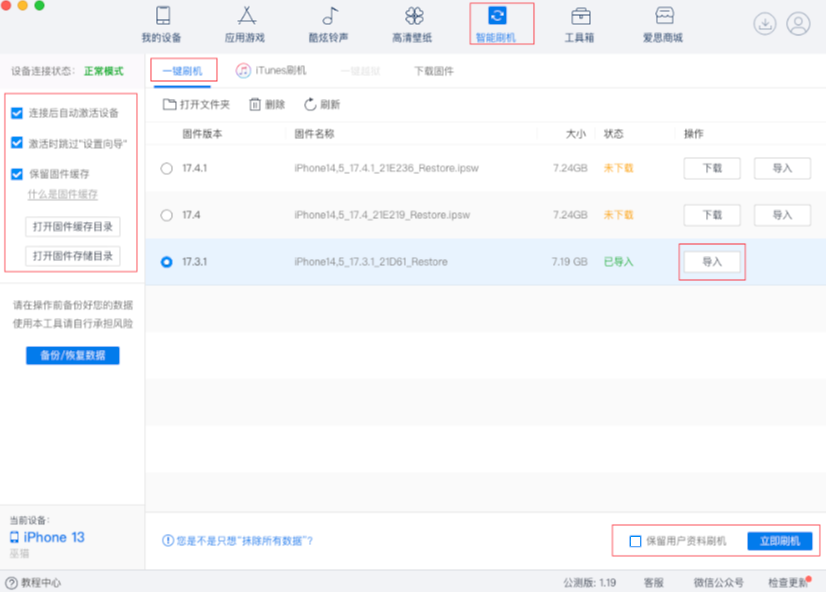Click 立即刷机 flash now button

780,541
